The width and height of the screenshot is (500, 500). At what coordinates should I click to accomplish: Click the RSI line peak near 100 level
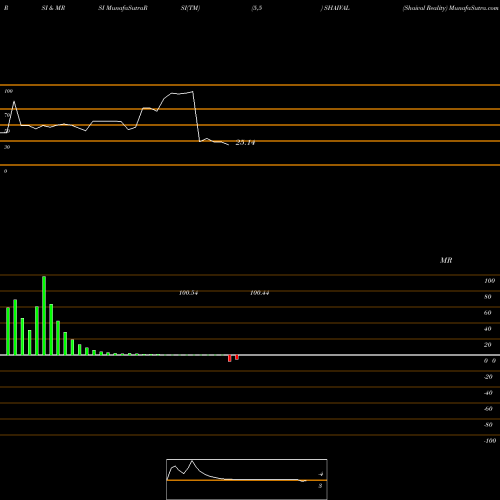click(x=192, y=92)
